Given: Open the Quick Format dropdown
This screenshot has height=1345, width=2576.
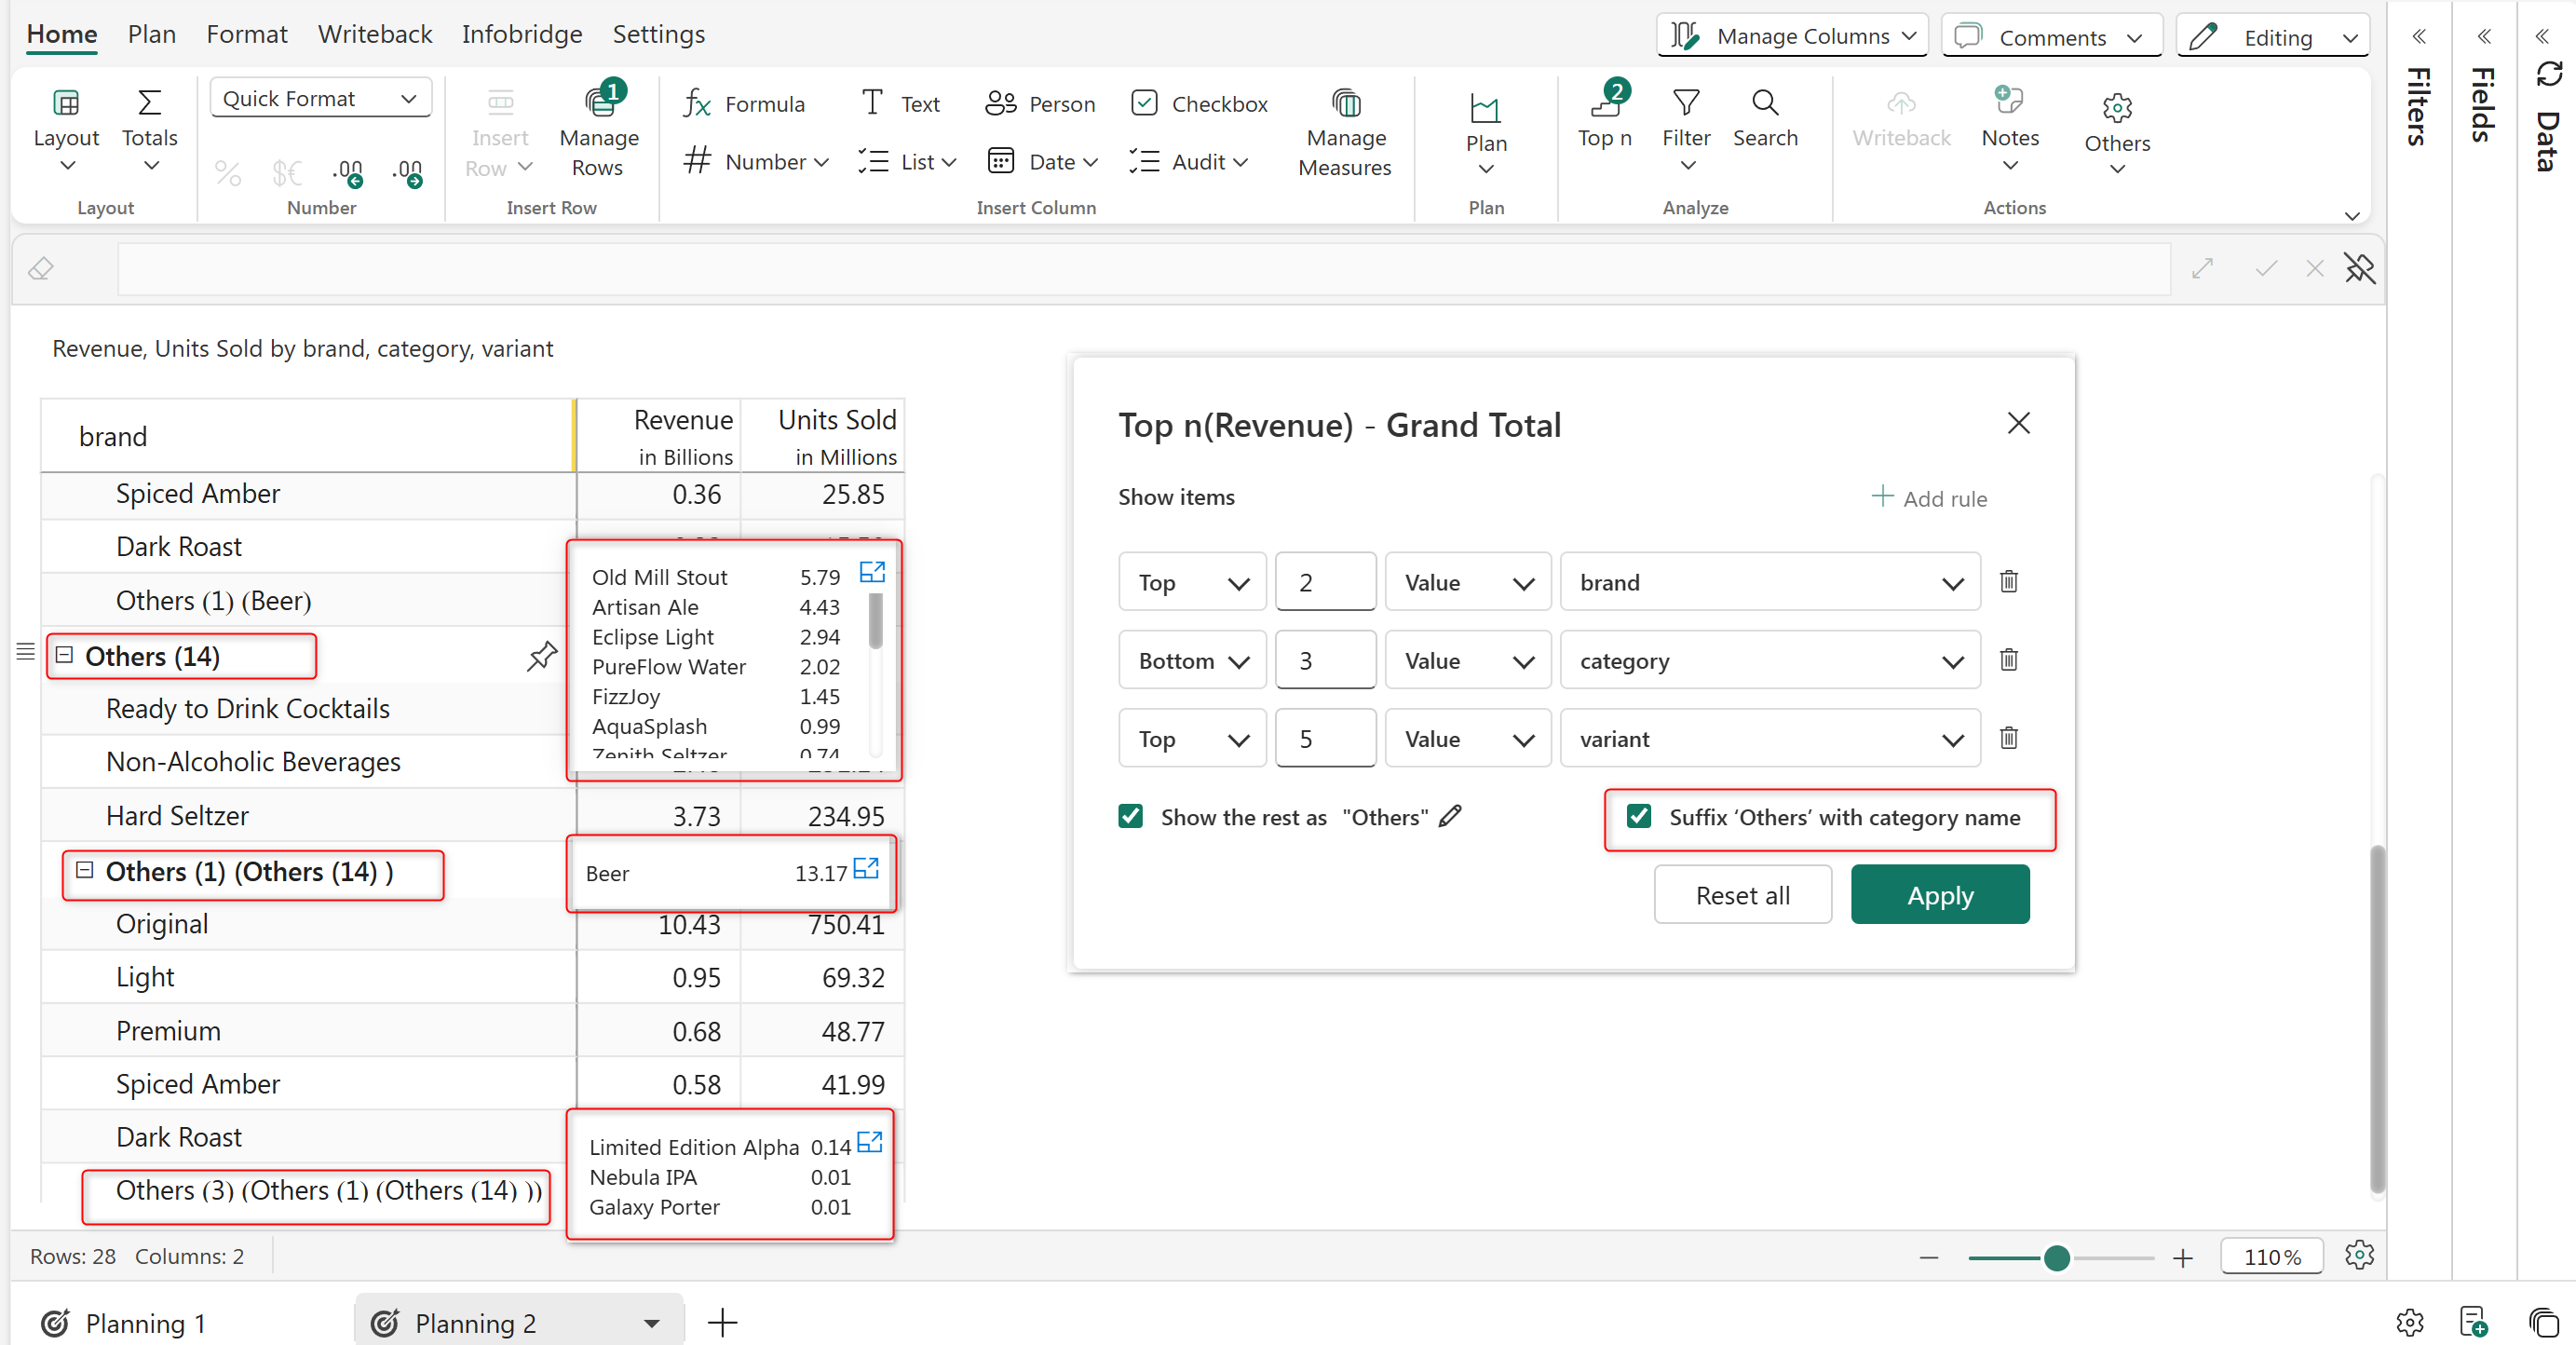Looking at the screenshot, I should click(320, 98).
